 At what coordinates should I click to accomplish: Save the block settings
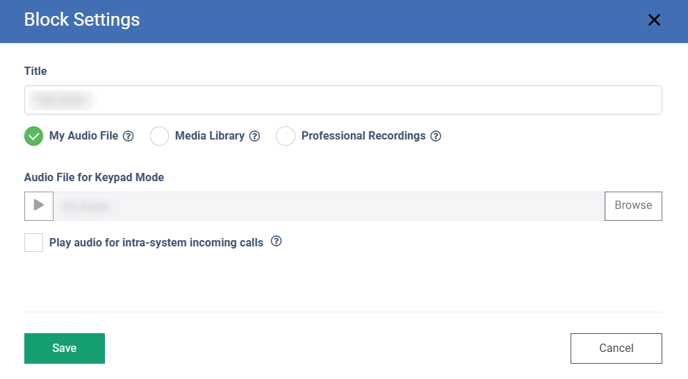coord(64,348)
